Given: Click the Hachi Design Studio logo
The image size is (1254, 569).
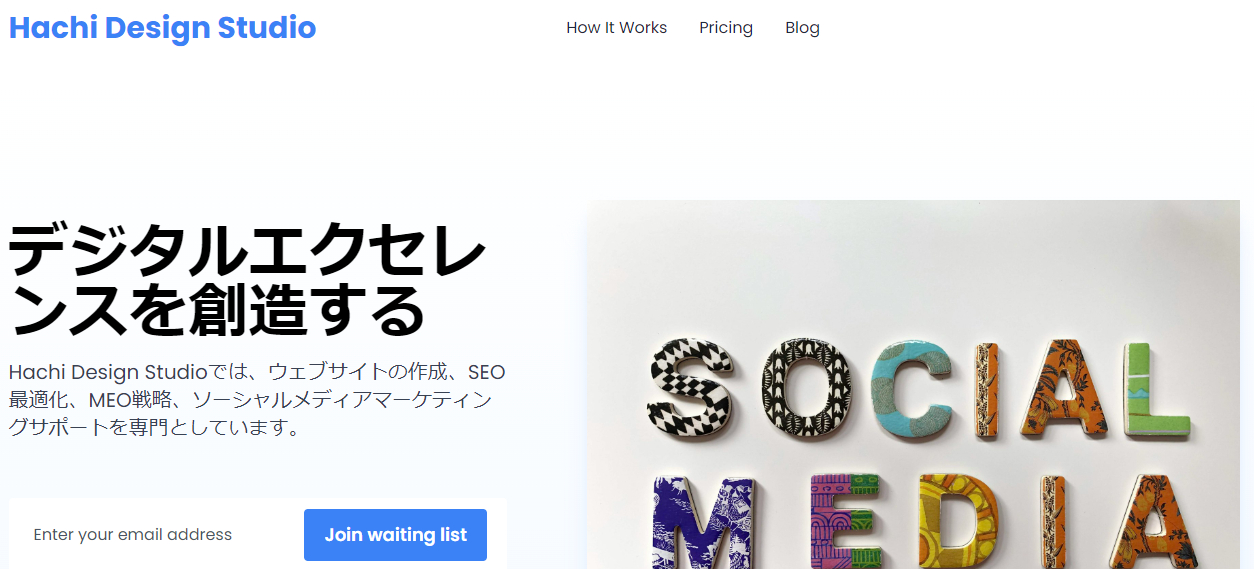Looking at the screenshot, I should pos(162,28).
